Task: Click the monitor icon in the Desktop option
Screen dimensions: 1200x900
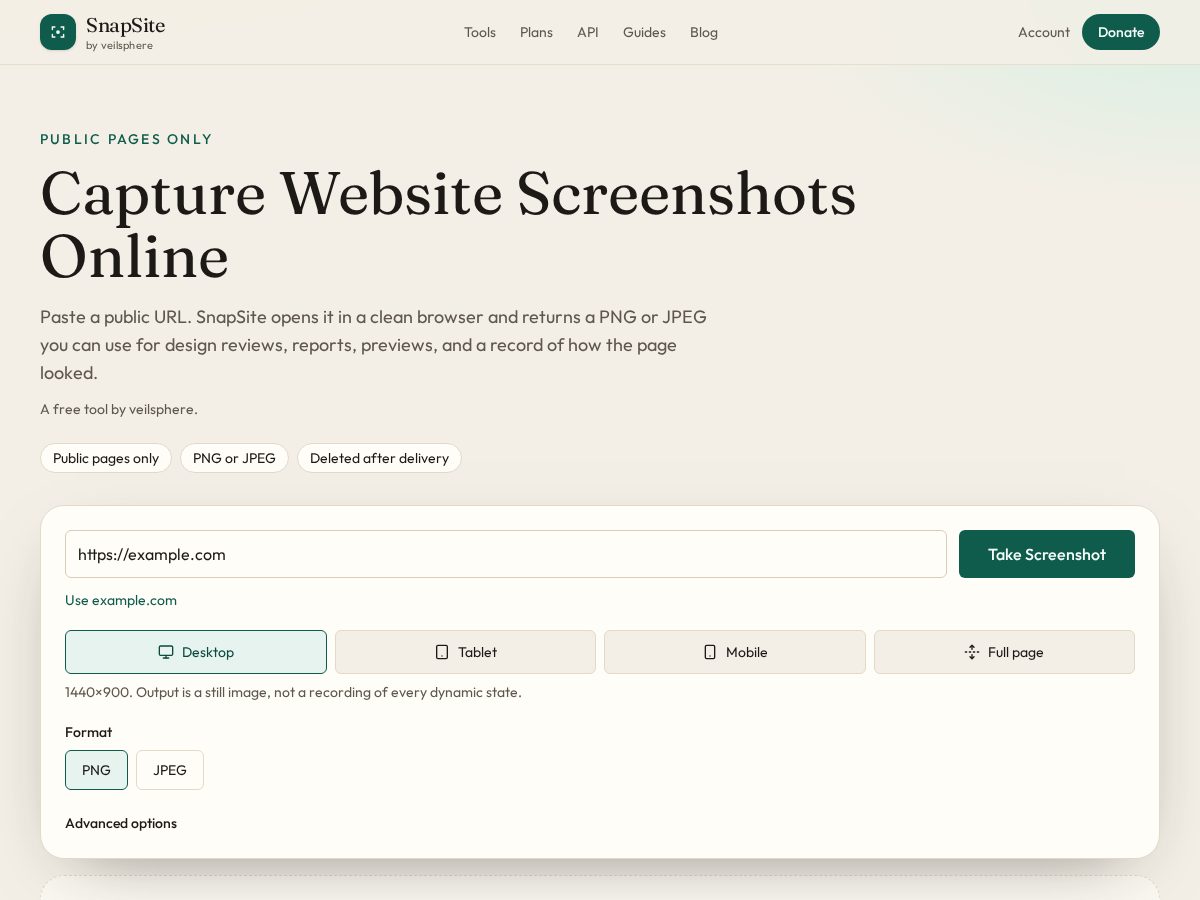Action: (166, 652)
